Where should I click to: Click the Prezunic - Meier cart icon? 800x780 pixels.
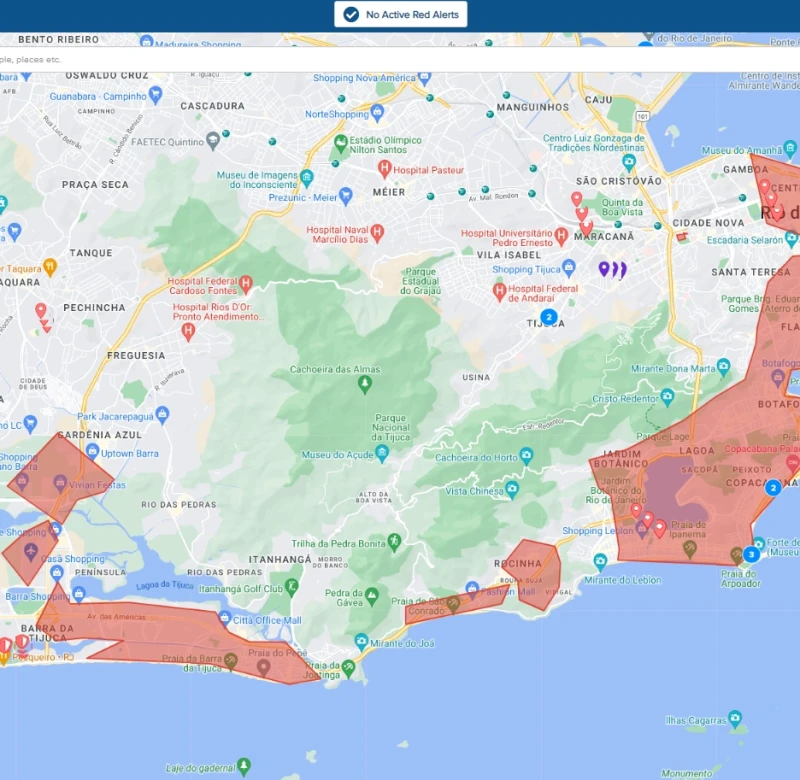[345, 196]
